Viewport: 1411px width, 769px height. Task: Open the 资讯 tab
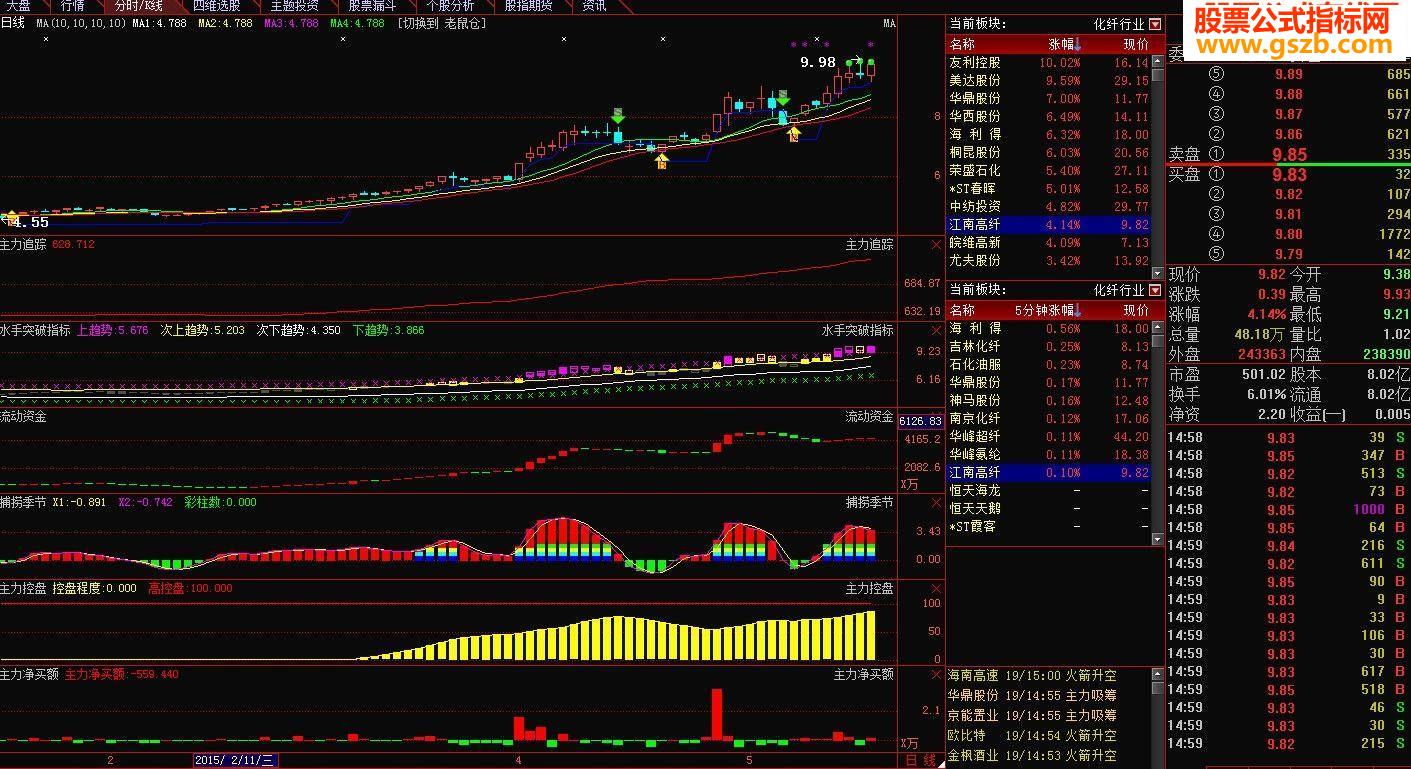pos(594,6)
